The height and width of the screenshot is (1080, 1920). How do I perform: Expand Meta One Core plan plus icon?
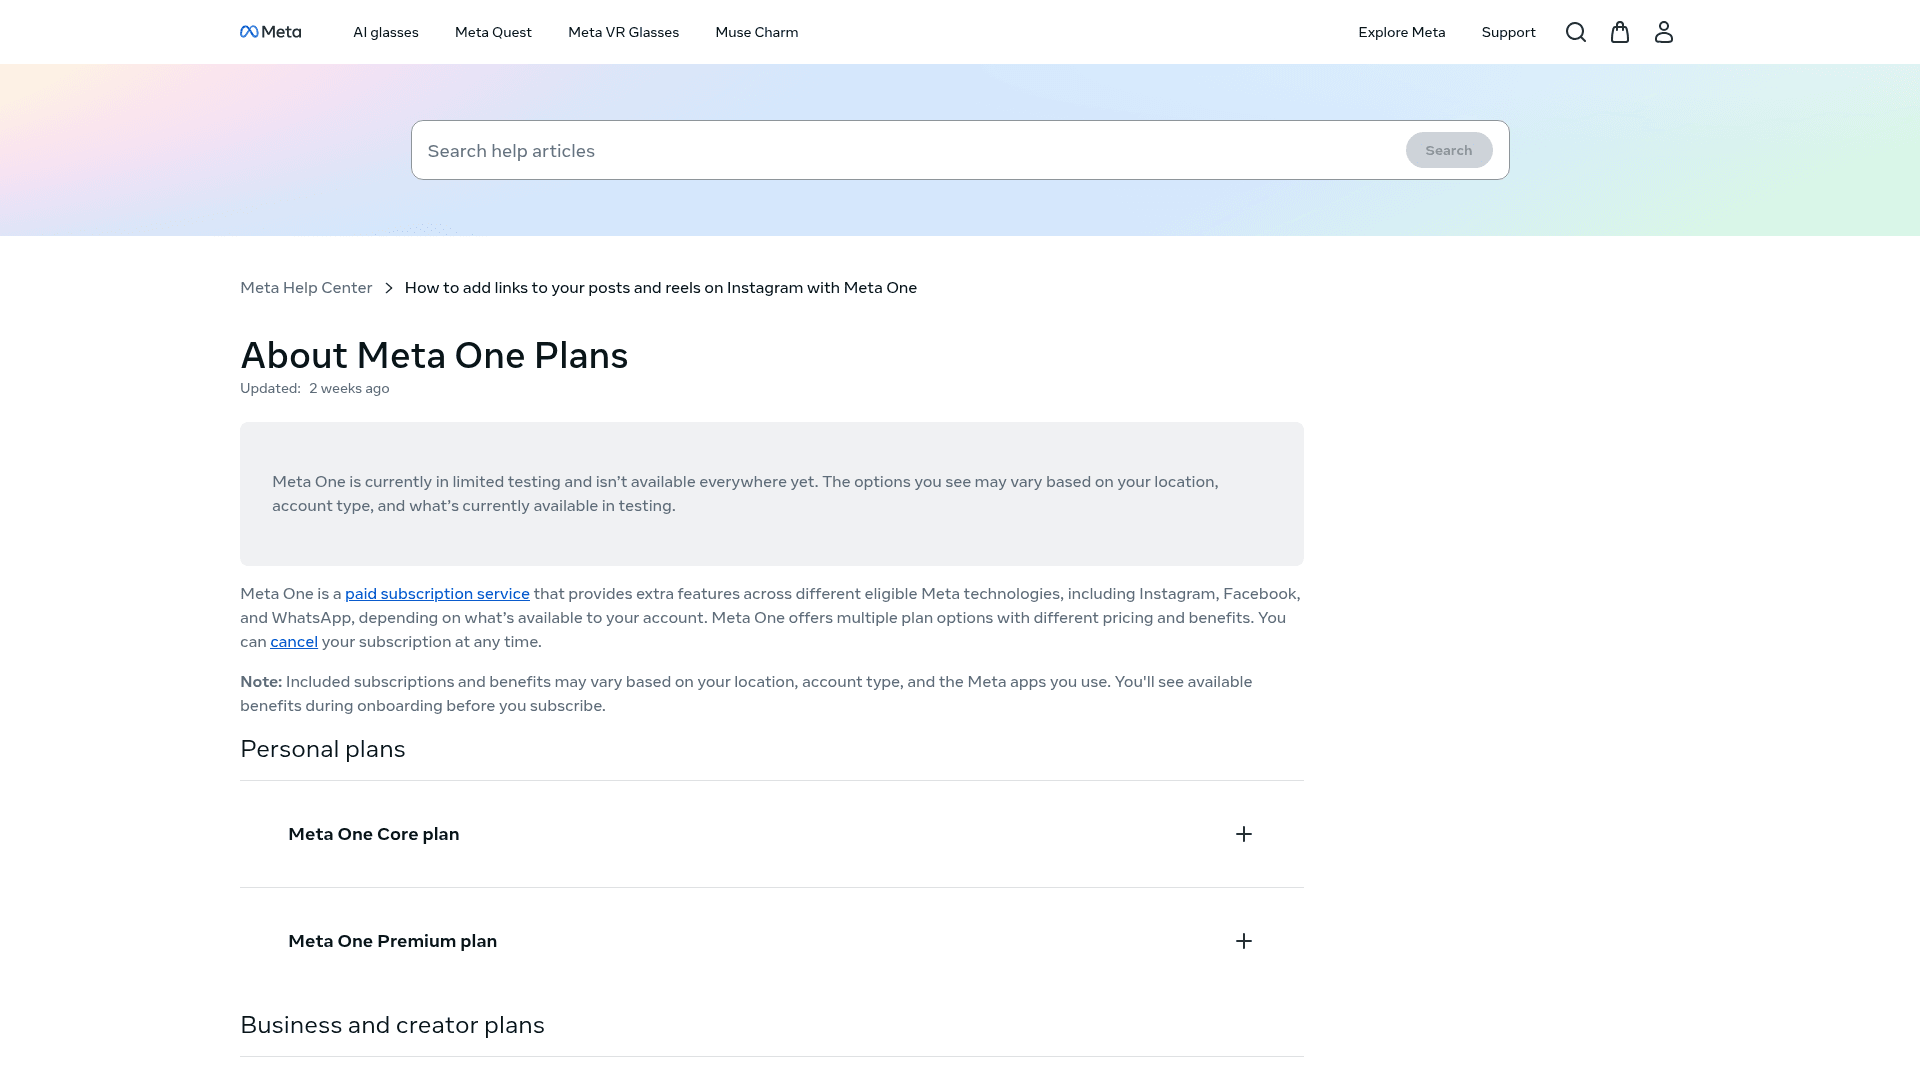pyautogui.click(x=1244, y=834)
